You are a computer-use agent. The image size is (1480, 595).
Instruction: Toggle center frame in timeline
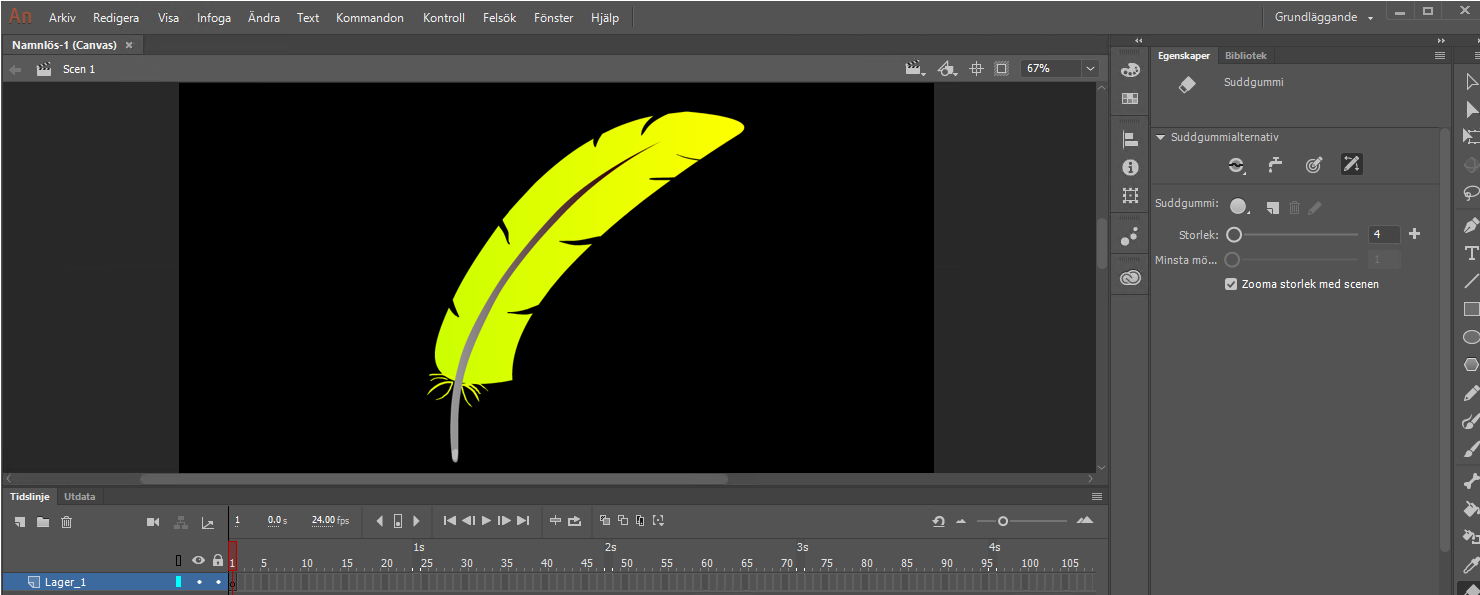pyautogui.click(x=555, y=521)
